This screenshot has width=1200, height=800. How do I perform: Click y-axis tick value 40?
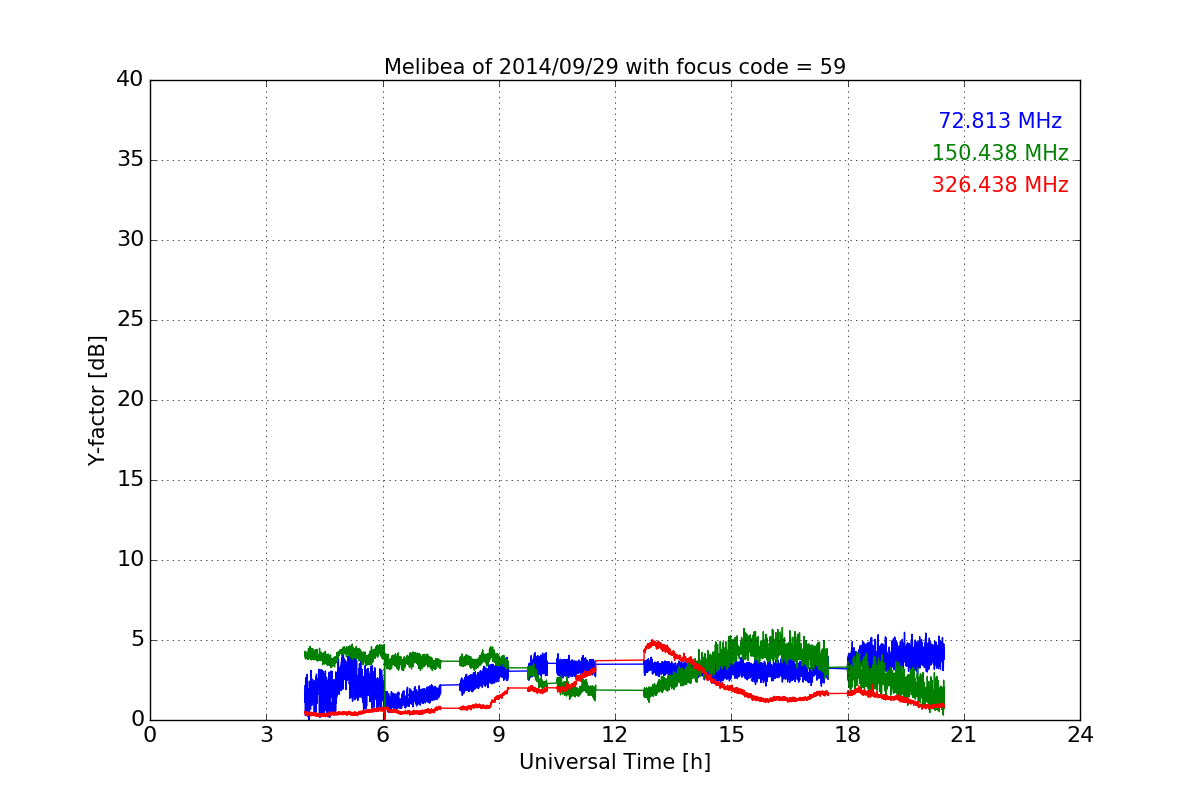point(130,80)
